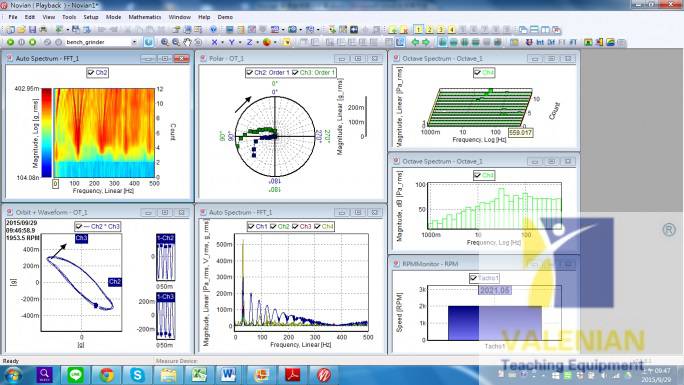Select the hand pan tool

[x=187, y=42]
